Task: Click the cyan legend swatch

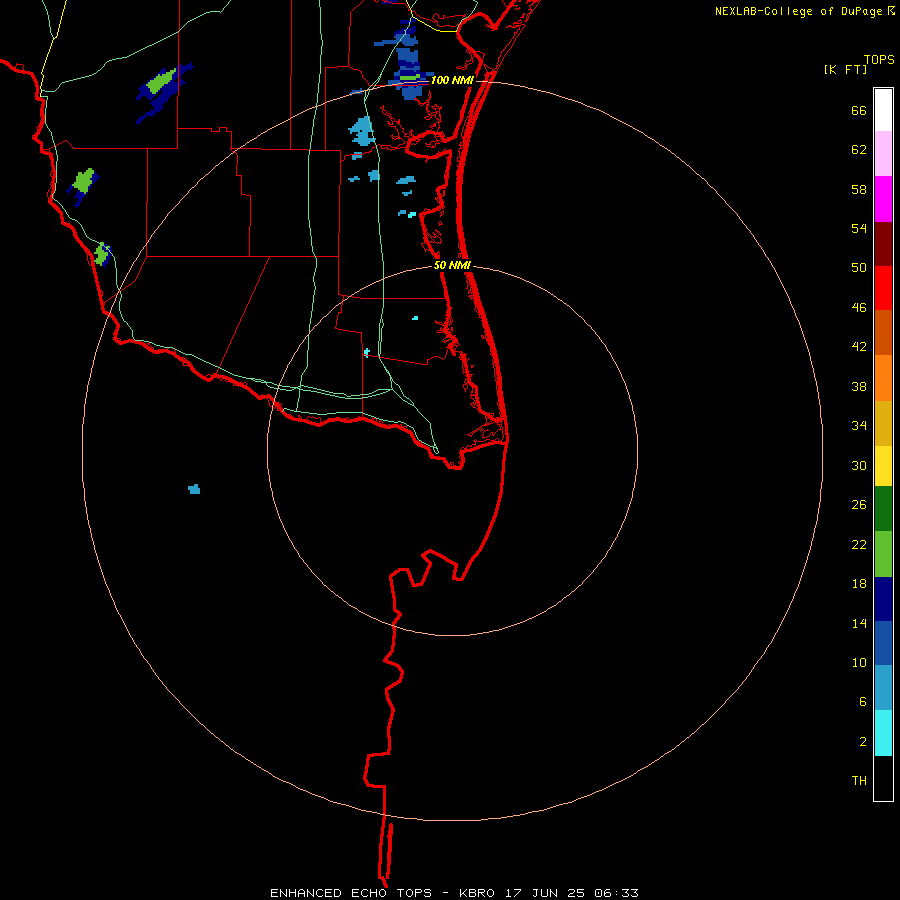Action: 883,733
